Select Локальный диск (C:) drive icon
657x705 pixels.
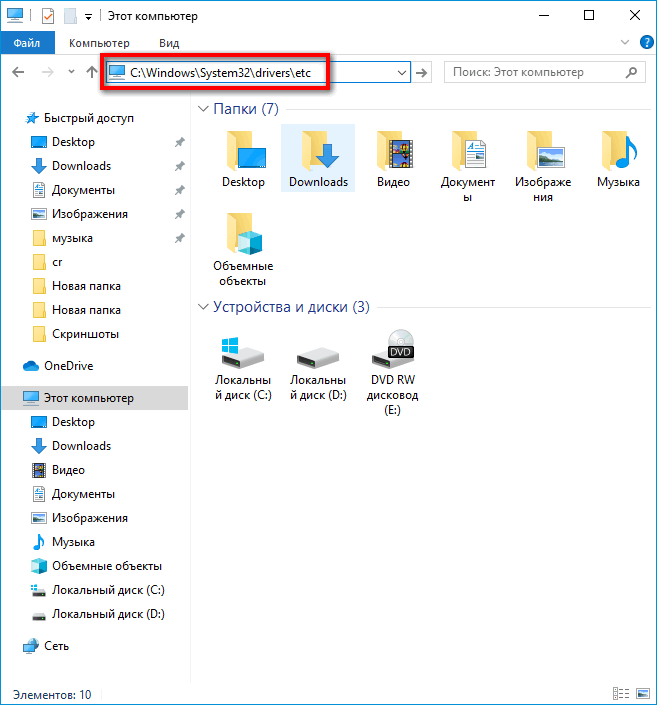[x=243, y=368]
